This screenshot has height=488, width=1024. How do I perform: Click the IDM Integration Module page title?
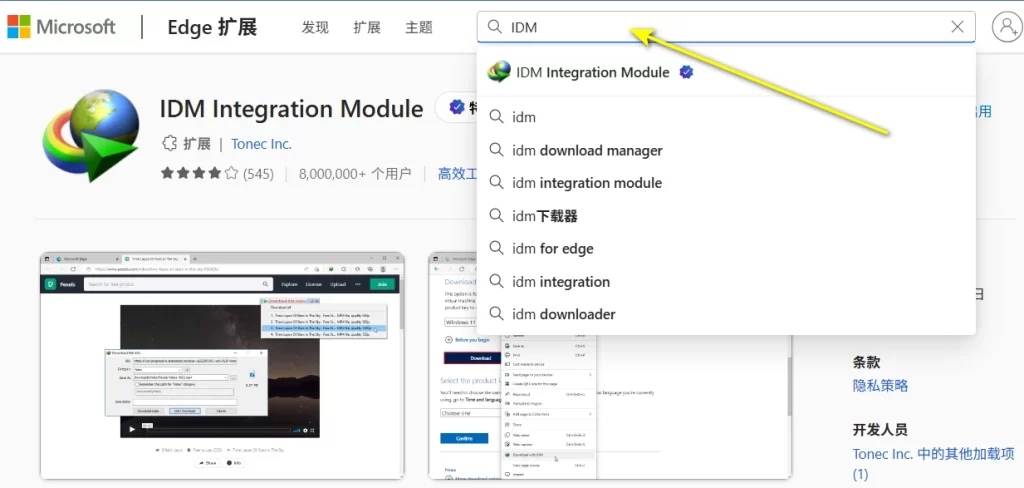(x=291, y=108)
